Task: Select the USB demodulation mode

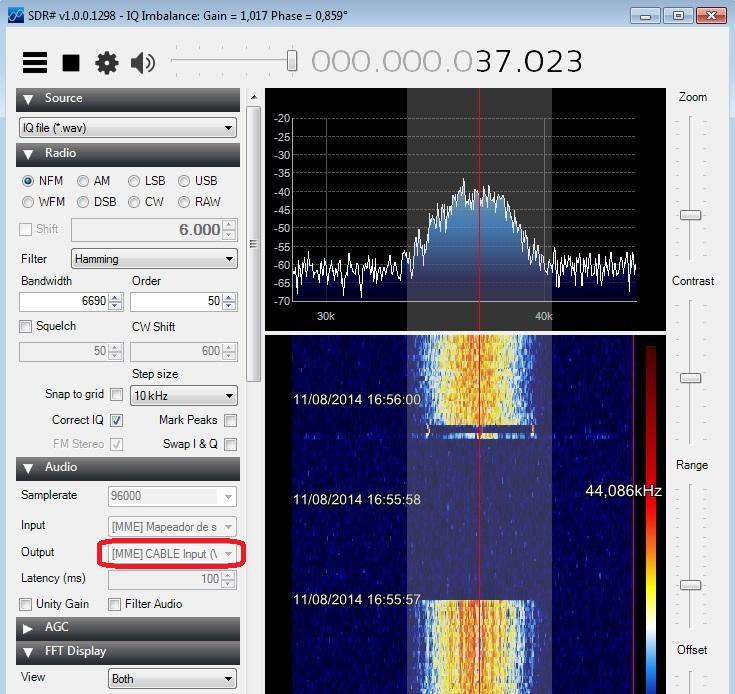Action: (x=185, y=181)
